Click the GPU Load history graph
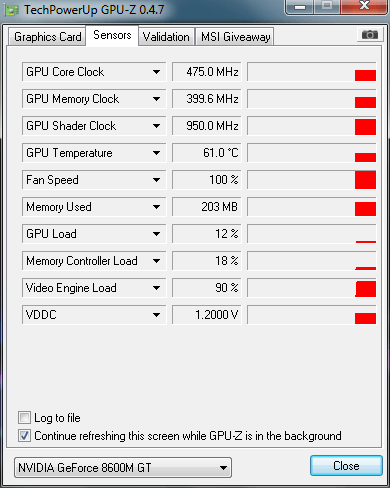390x488 pixels. (x=312, y=234)
